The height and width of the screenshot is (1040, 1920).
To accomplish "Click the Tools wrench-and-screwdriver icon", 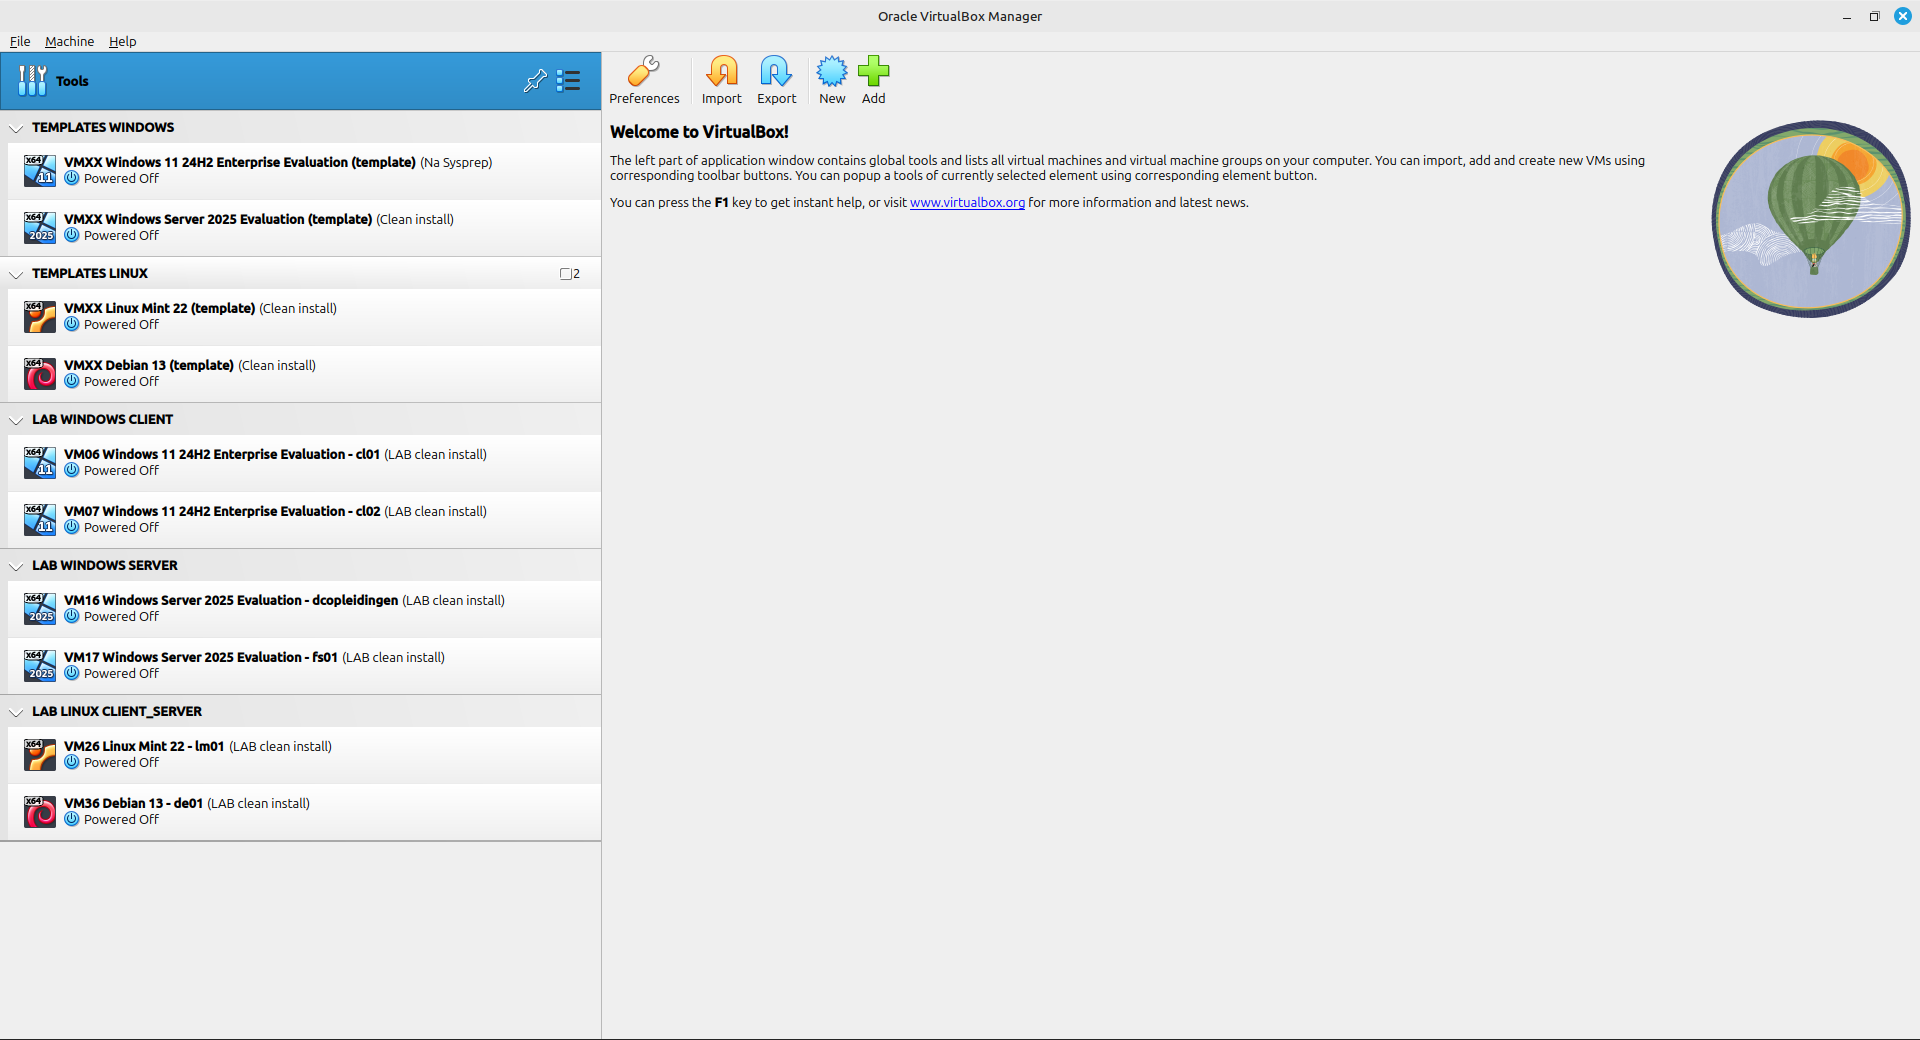I will pyautogui.click(x=32, y=81).
